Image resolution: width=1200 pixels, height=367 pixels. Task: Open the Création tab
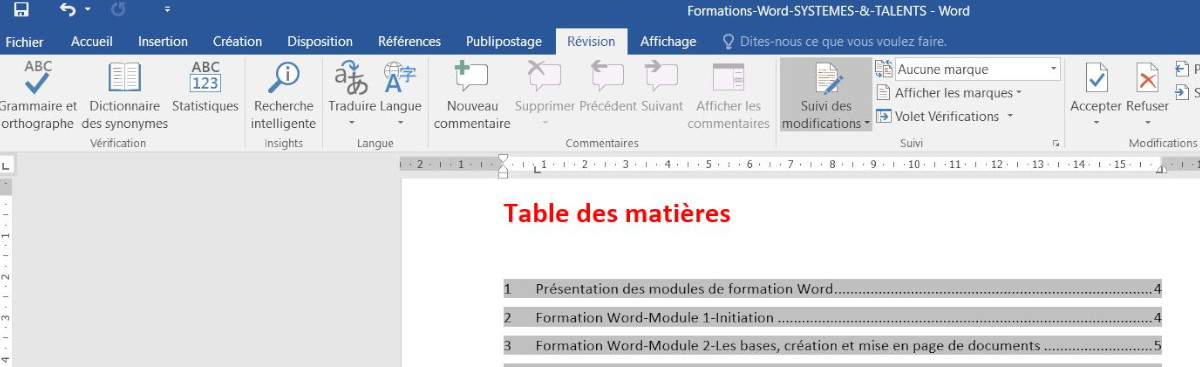pyautogui.click(x=237, y=42)
